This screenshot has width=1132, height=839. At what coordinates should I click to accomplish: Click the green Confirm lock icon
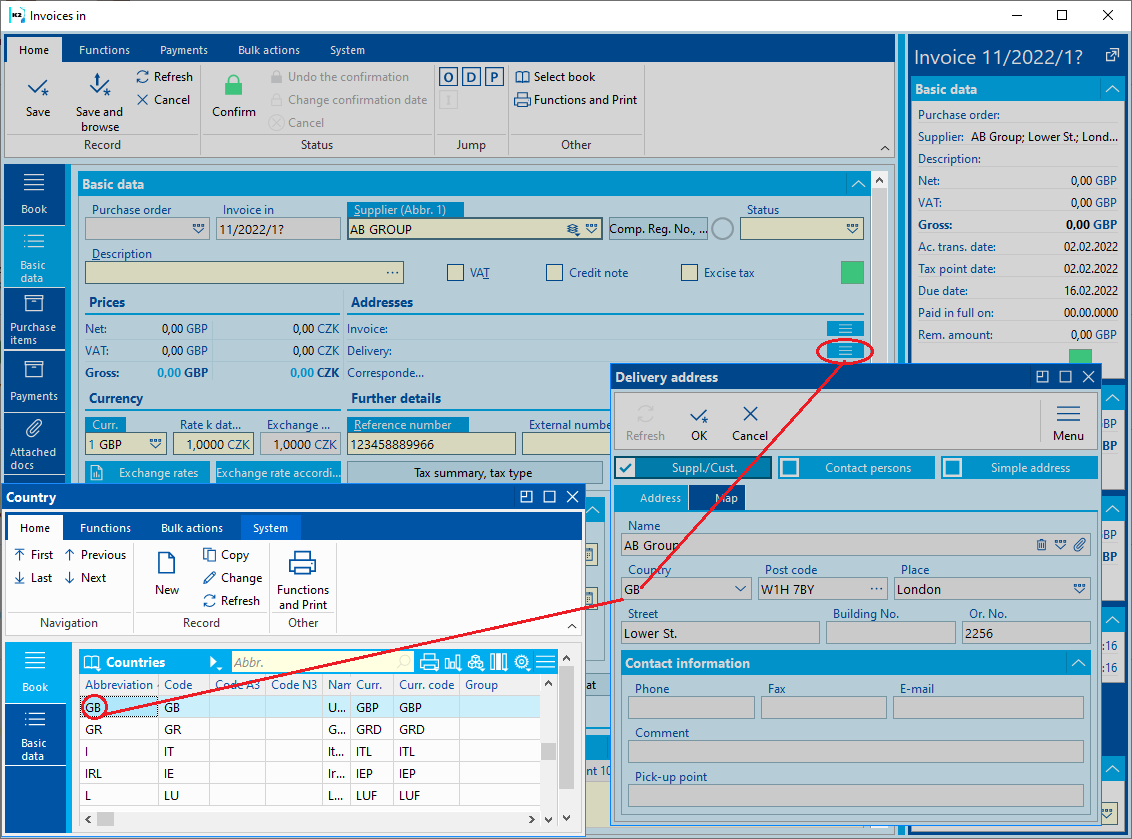coord(233,85)
